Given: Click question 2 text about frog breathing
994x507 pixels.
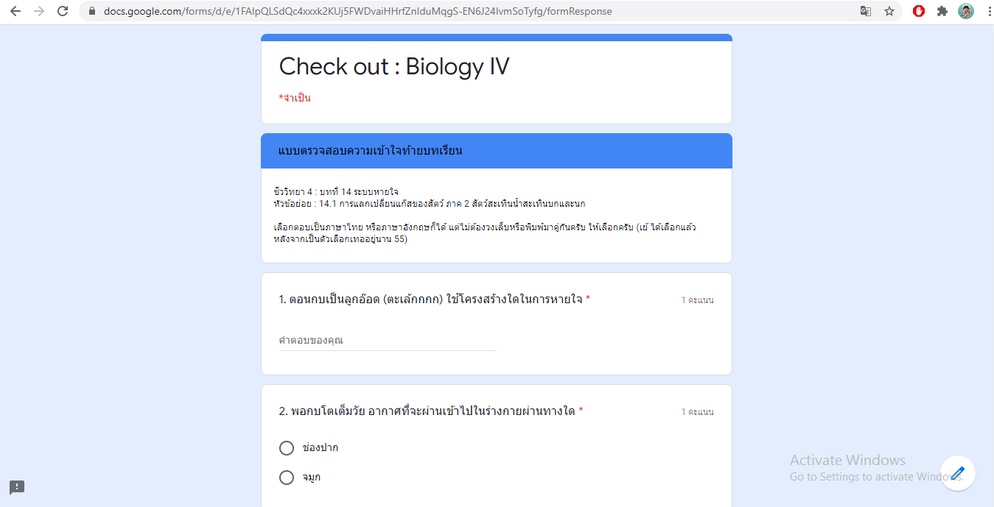Looking at the screenshot, I should click(x=427, y=411).
